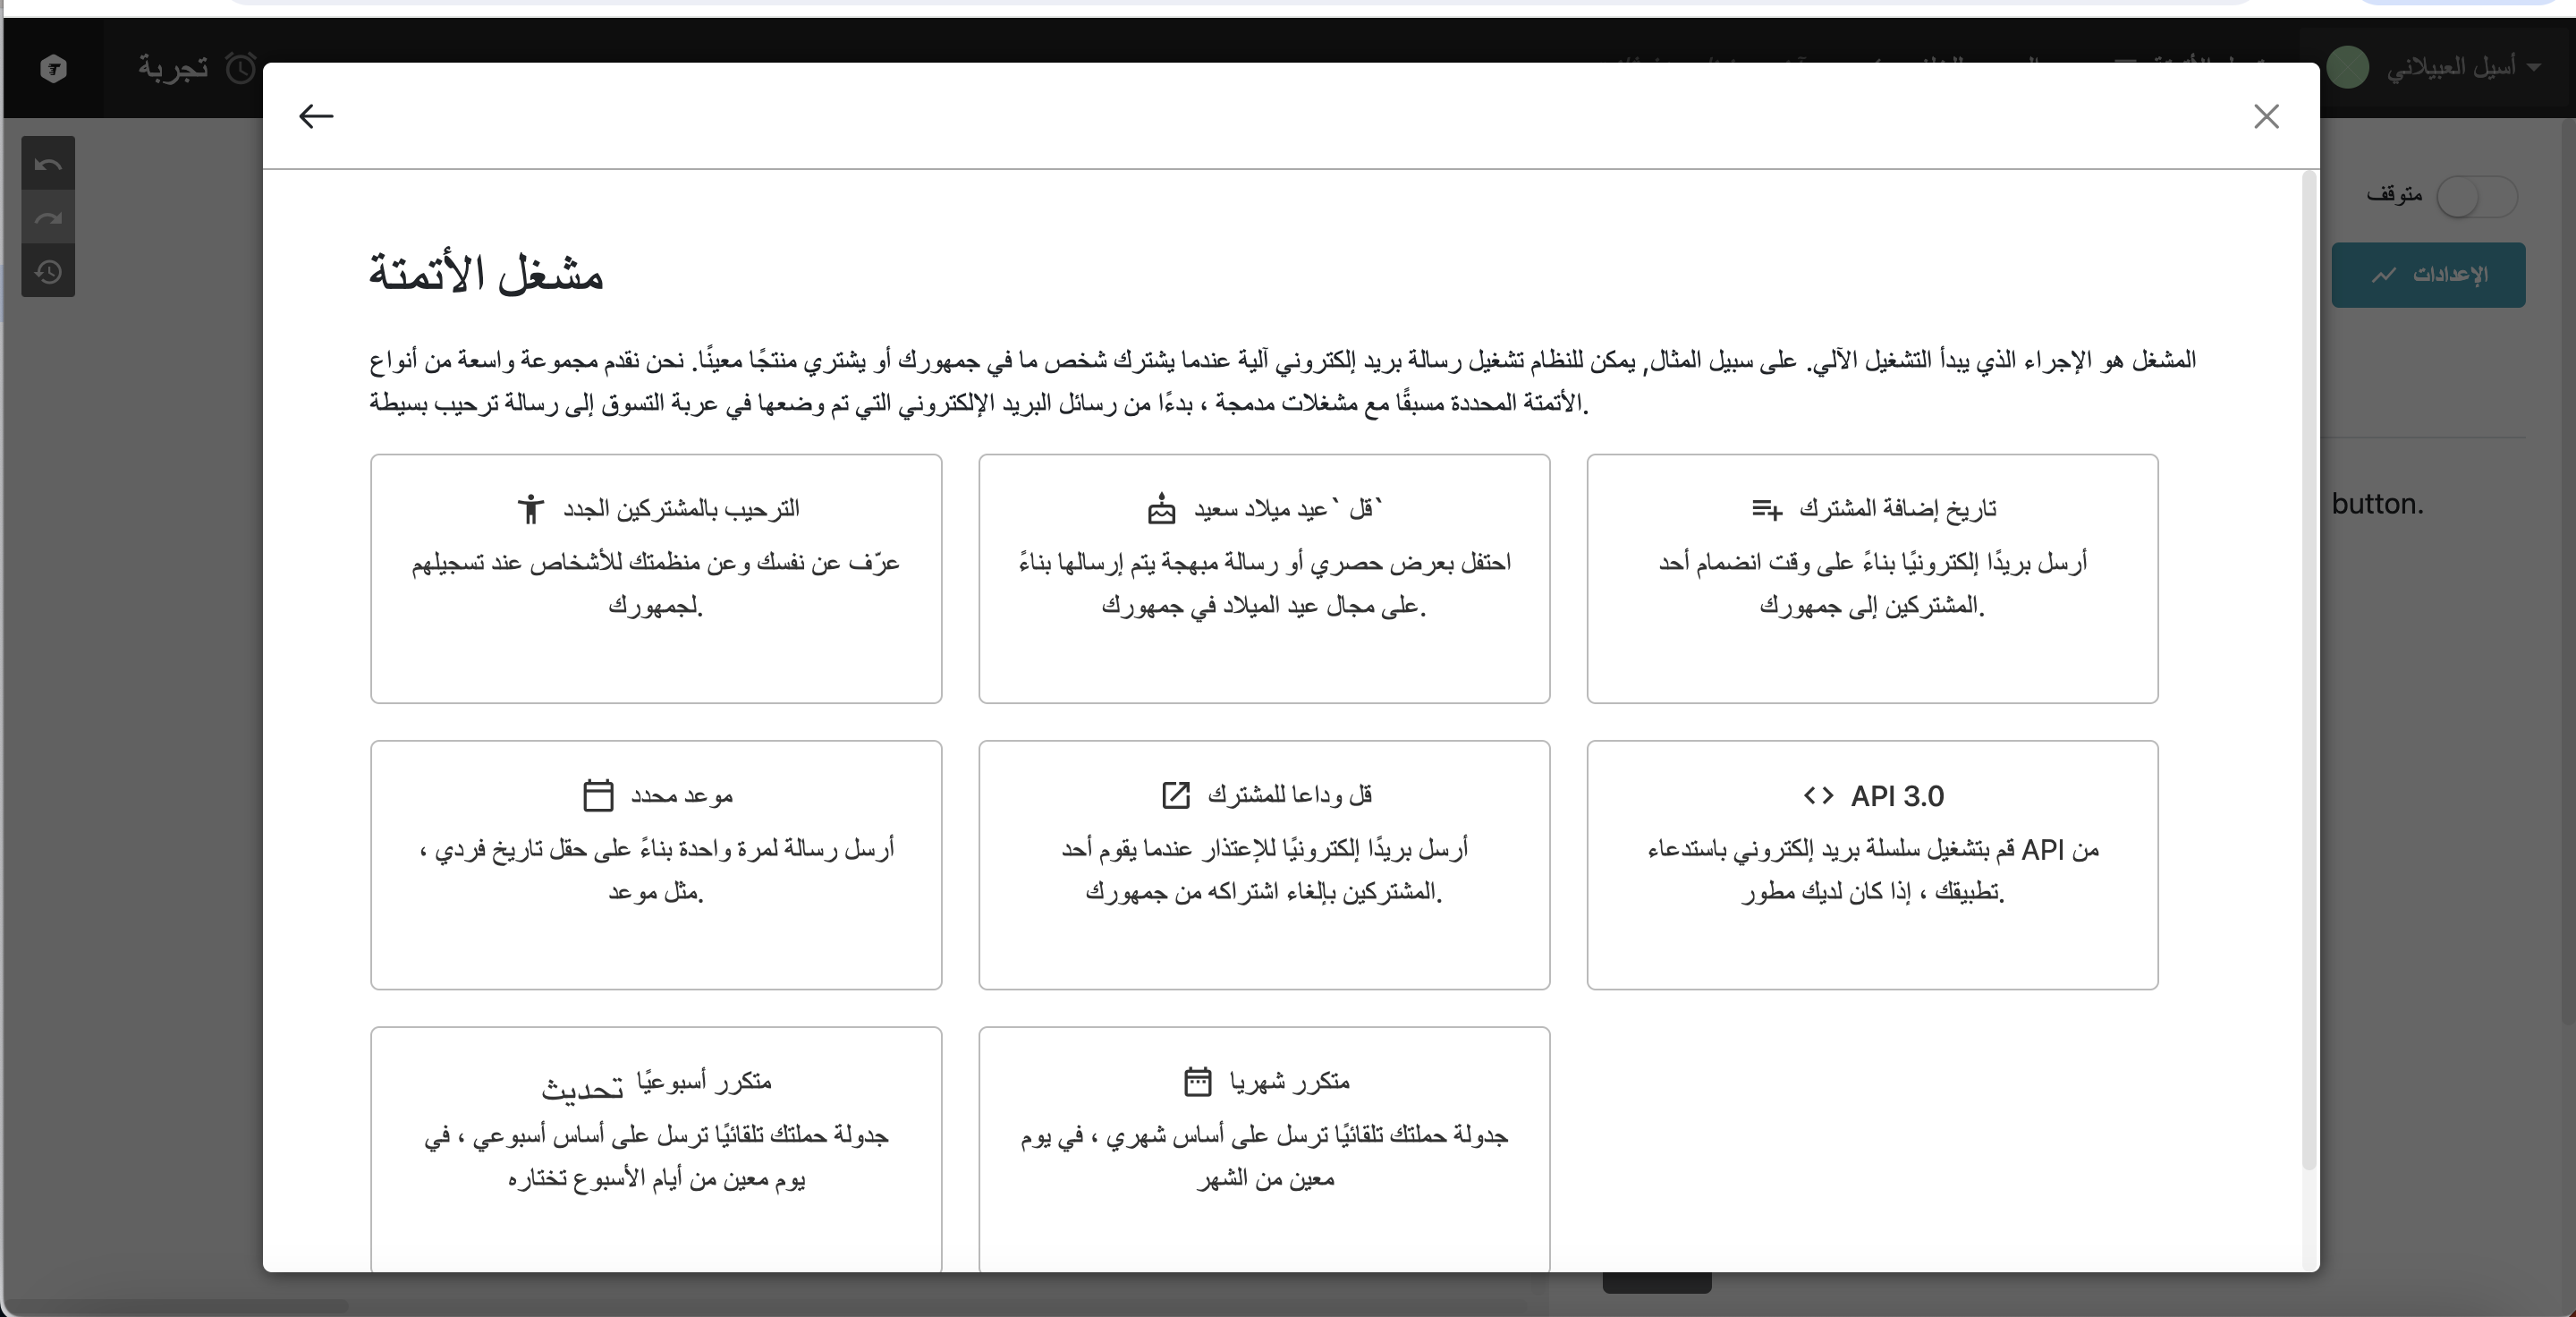Select the birthday cake trigger card
2576x1317 pixels.
click(x=1264, y=578)
